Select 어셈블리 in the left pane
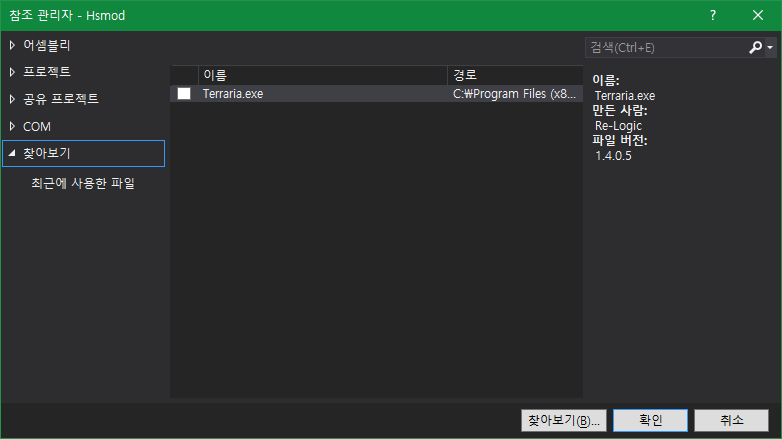This screenshot has width=782, height=439. click(47, 45)
